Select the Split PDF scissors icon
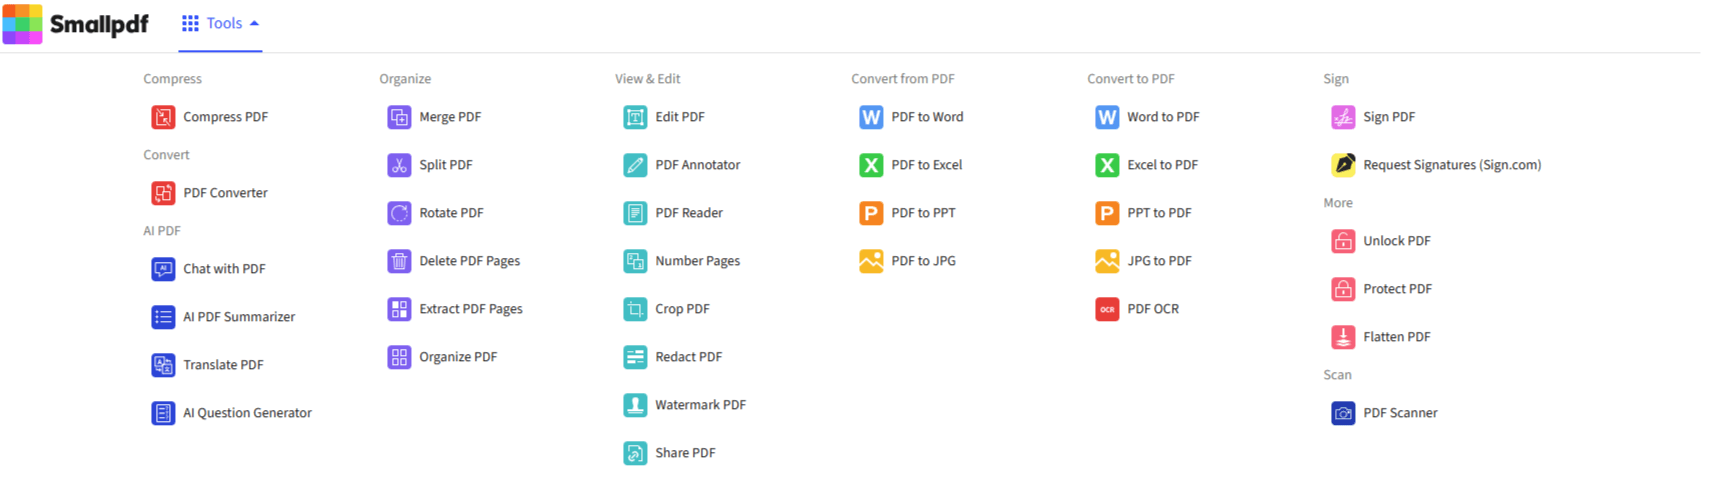This screenshot has width=1709, height=483. pyautogui.click(x=399, y=165)
